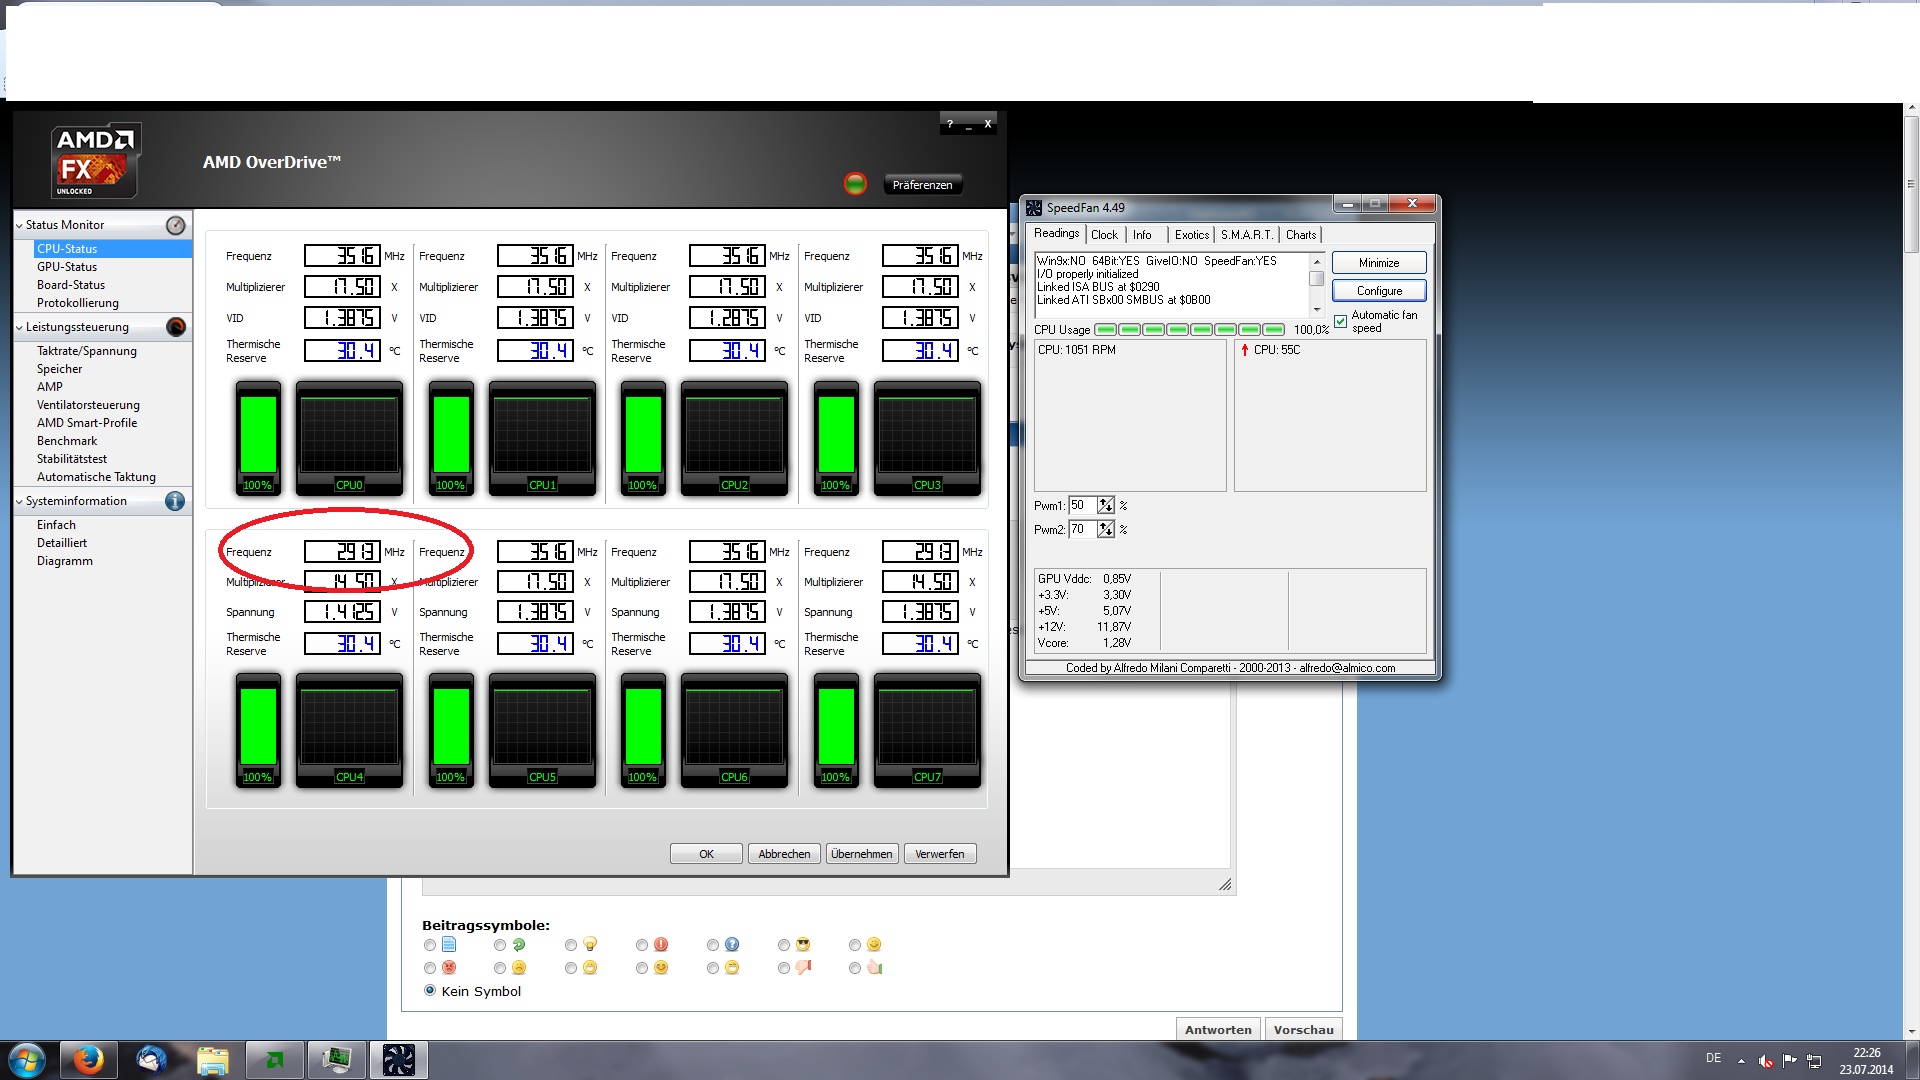Open Firefox from the taskbar
This screenshot has height=1080, width=1920.
tap(88, 1060)
